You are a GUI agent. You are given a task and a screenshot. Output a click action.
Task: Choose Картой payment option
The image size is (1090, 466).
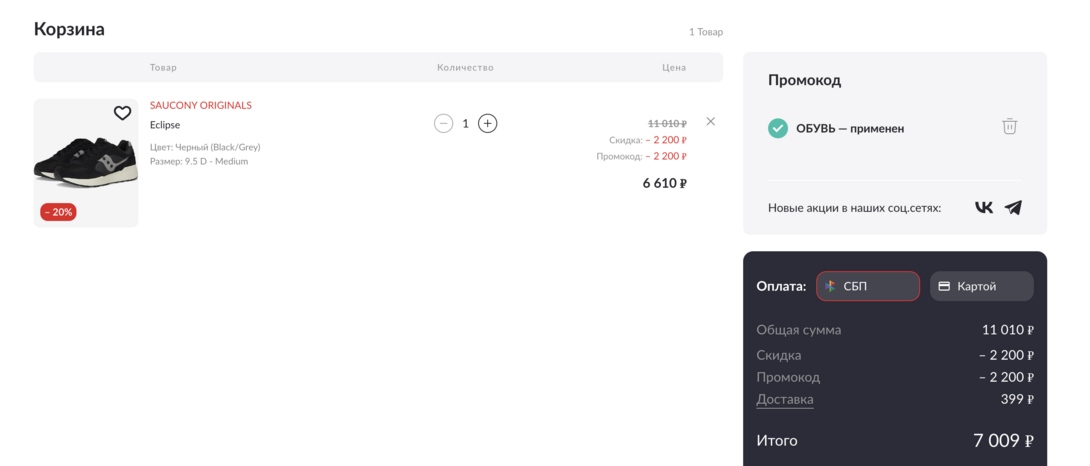981,286
